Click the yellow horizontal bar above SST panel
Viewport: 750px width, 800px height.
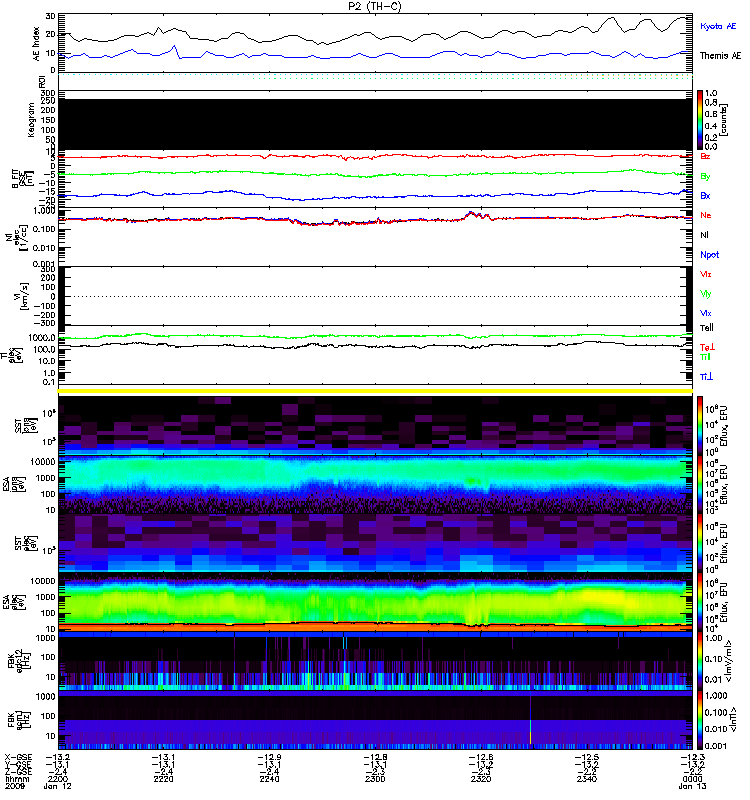pyautogui.click(x=375, y=391)
